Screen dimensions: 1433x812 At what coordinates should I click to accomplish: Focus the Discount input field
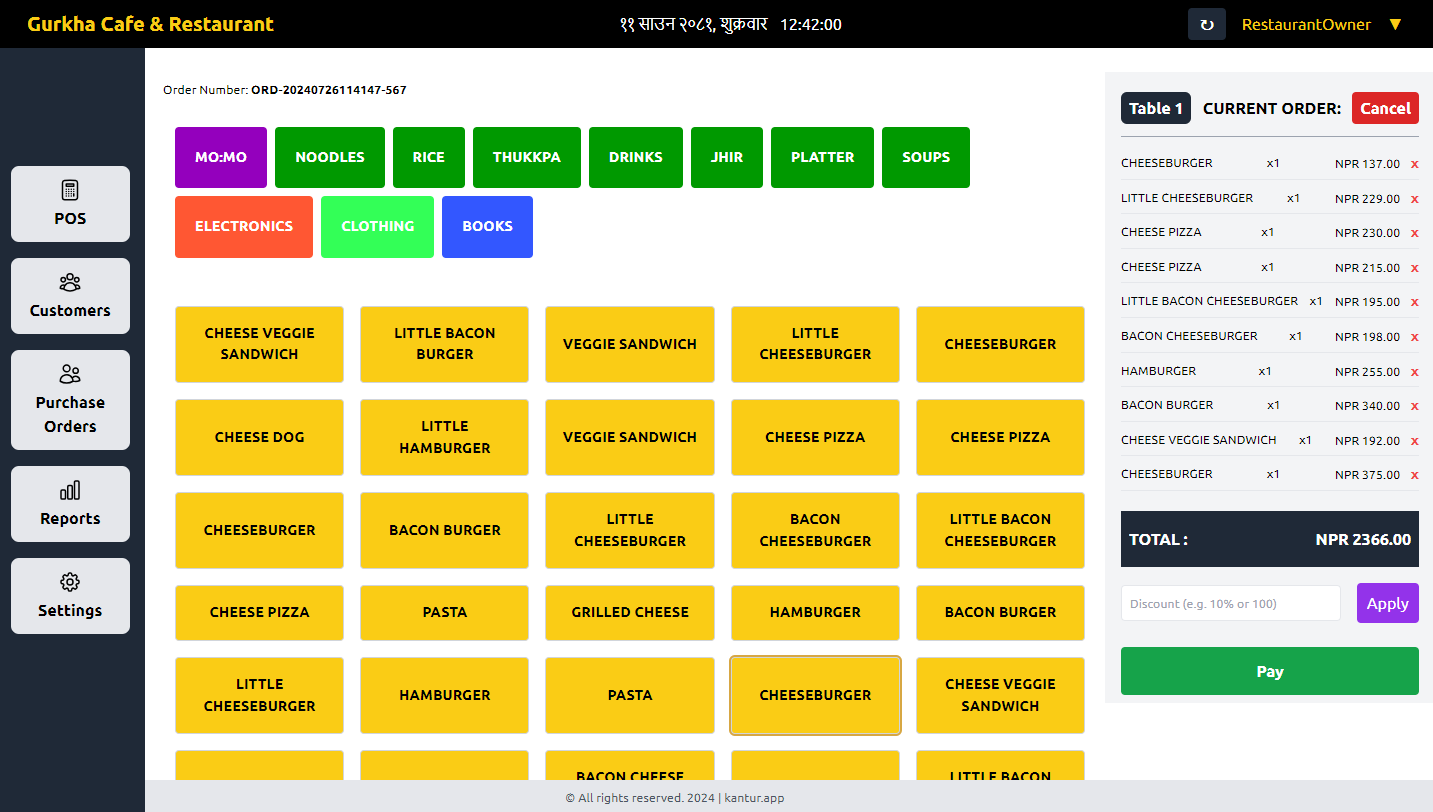[x=1230, y=603]
